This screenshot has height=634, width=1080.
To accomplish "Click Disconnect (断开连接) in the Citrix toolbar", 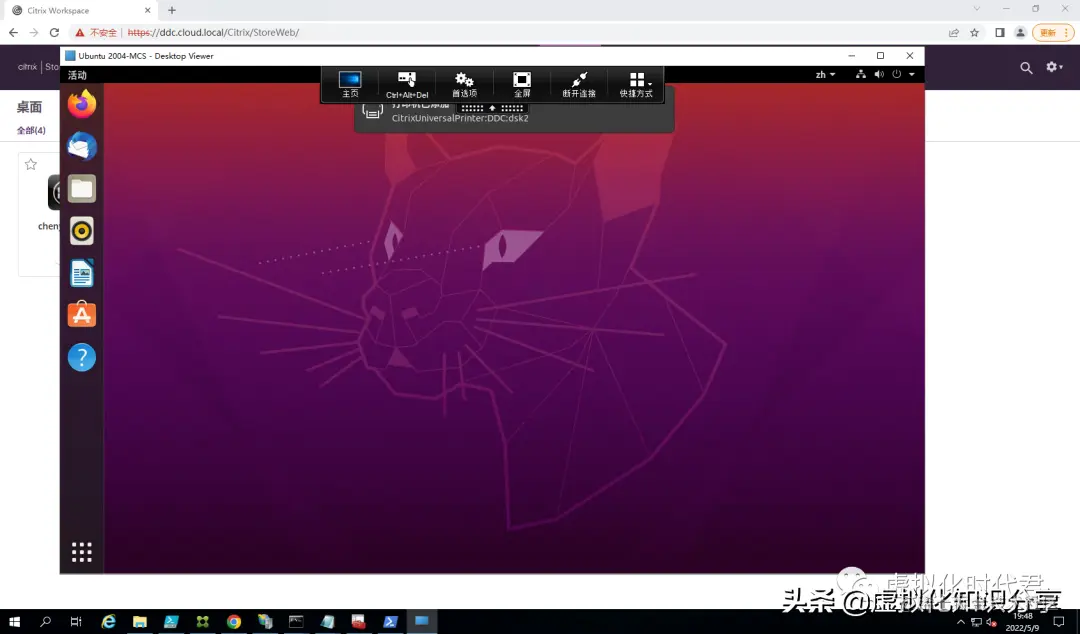I will (579, 84).
